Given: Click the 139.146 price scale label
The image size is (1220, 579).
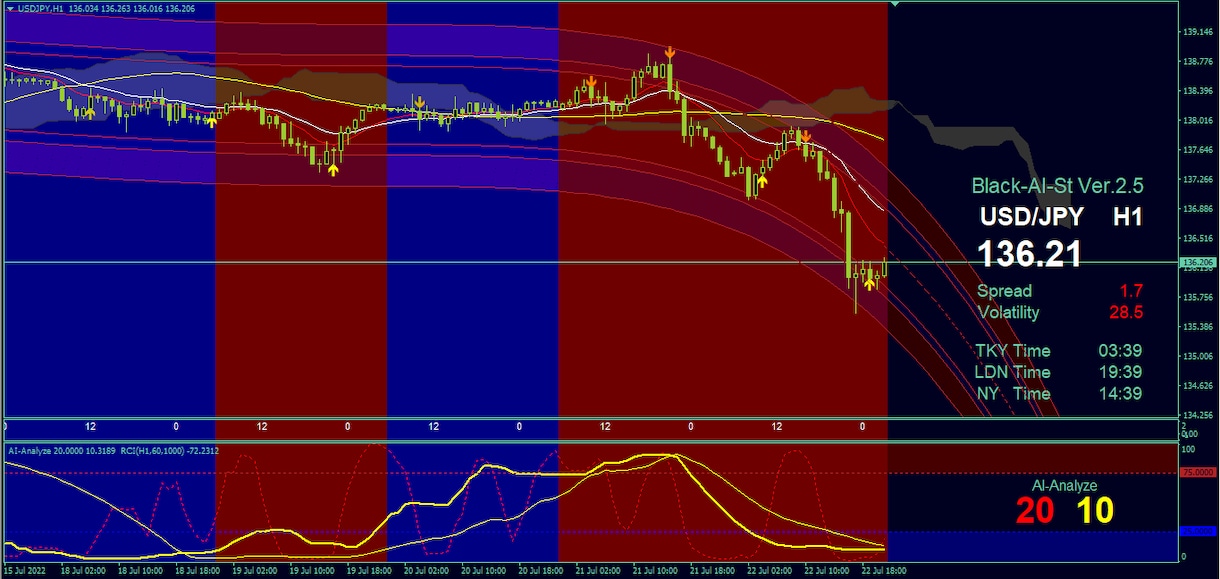Looking at the screenshot, I should point(1197,32).
